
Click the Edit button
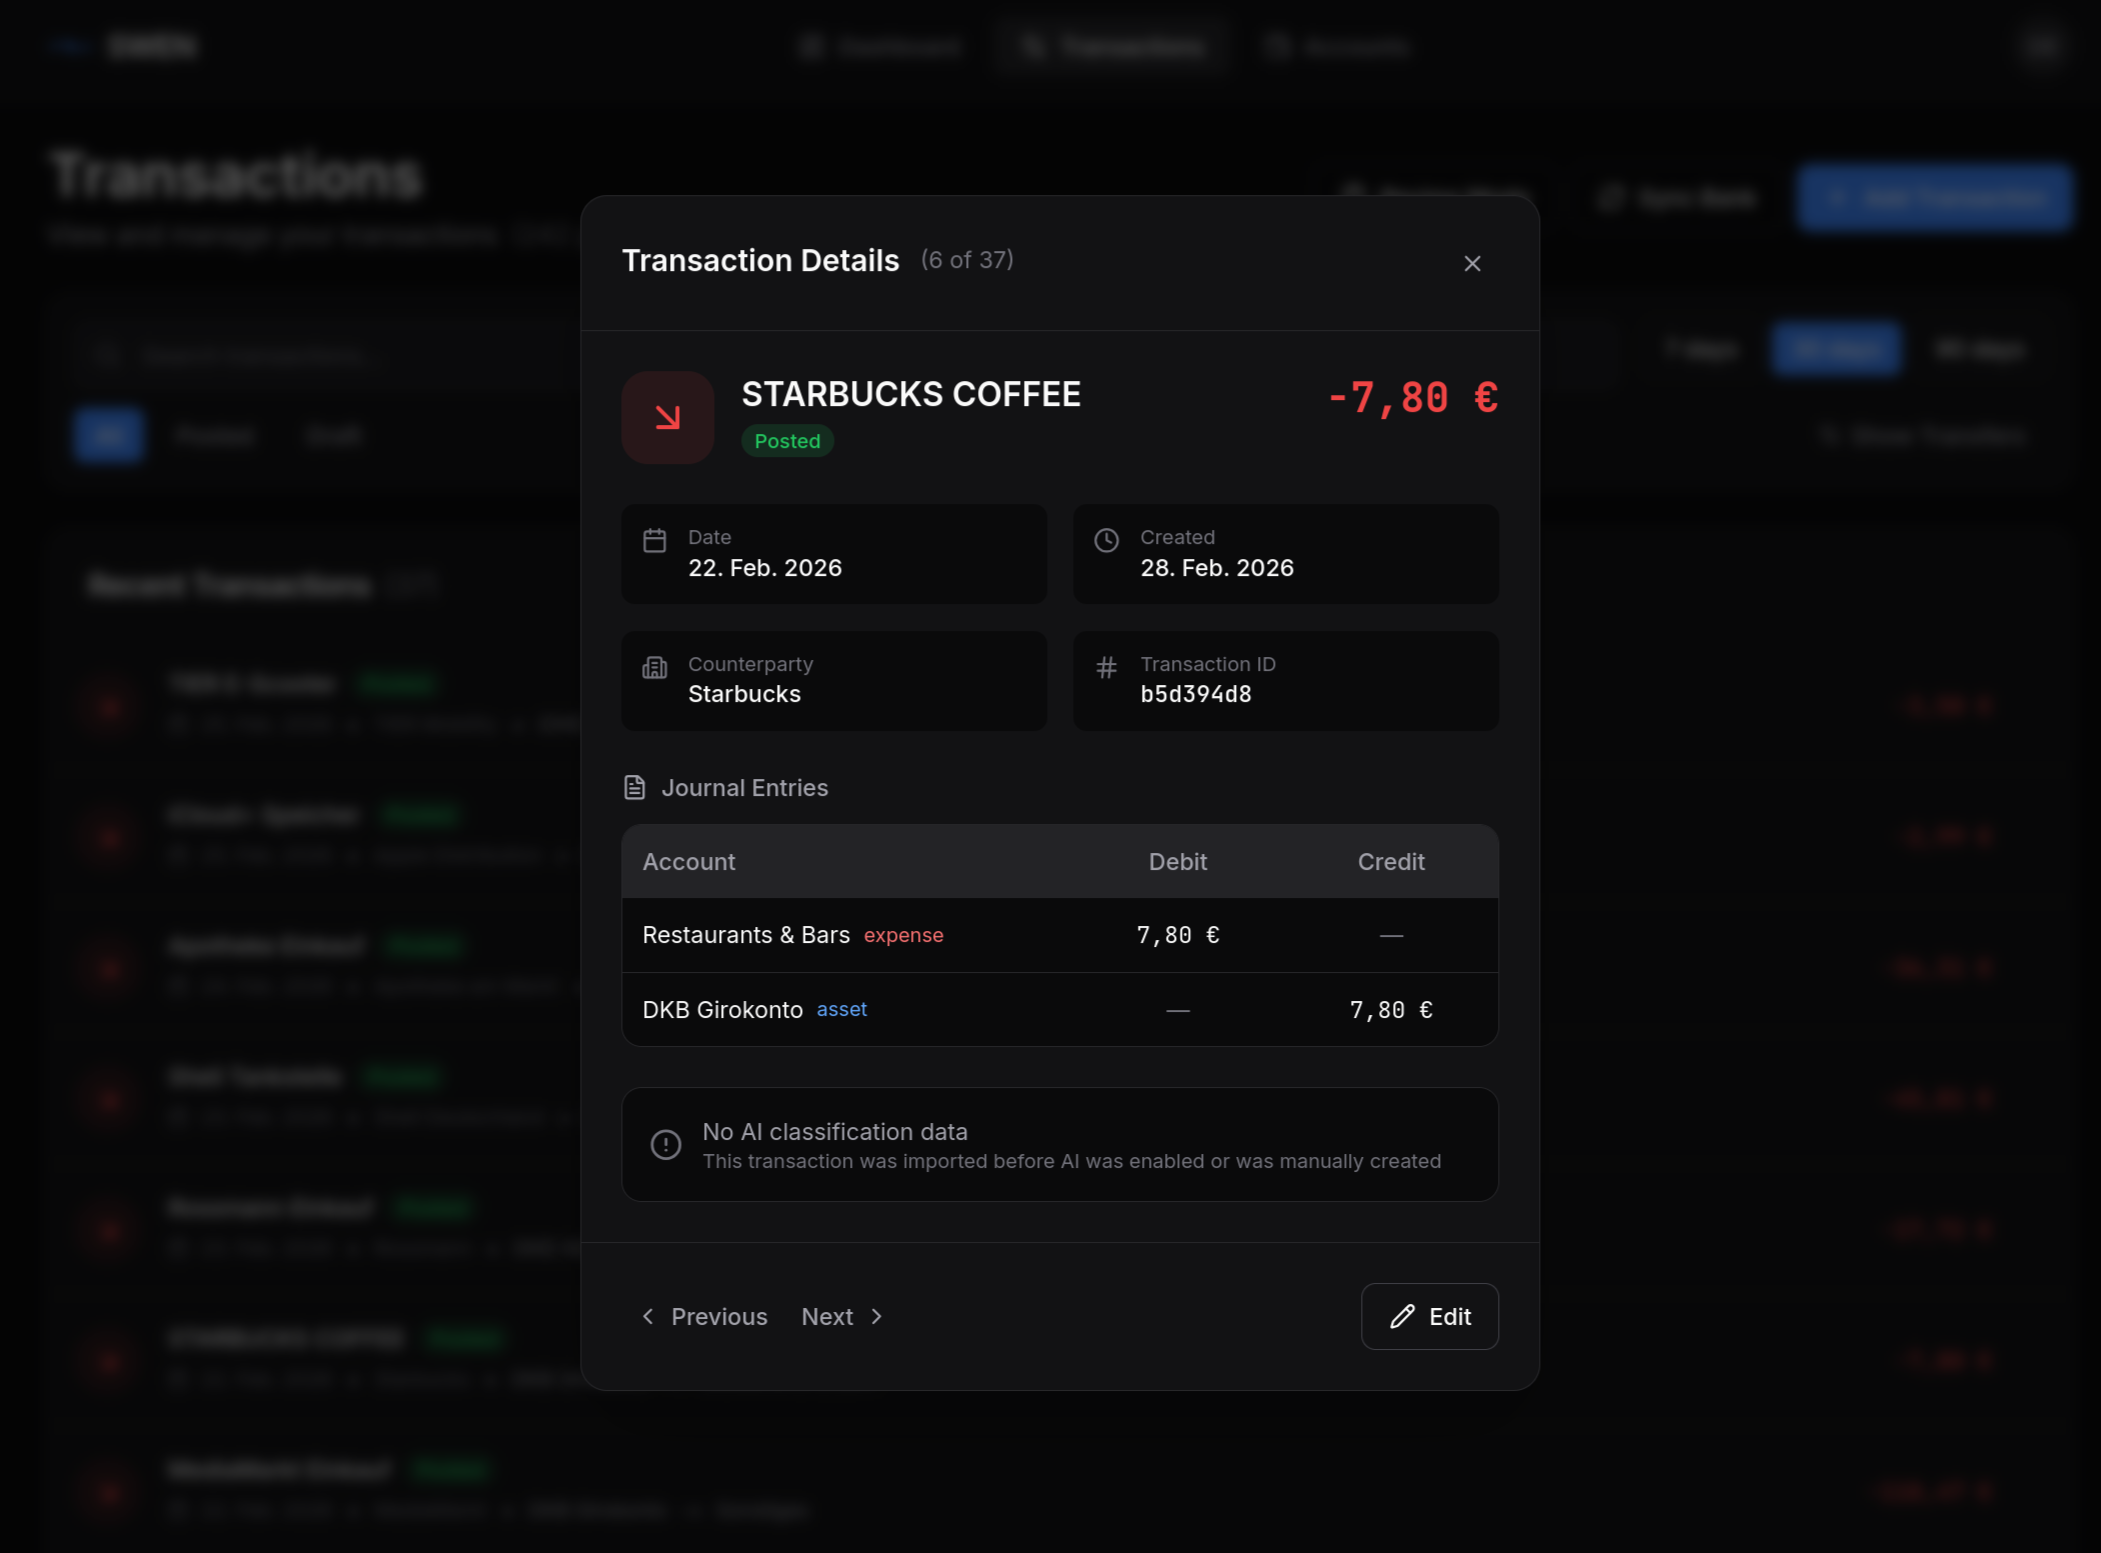click(x=1430, y=1316)
